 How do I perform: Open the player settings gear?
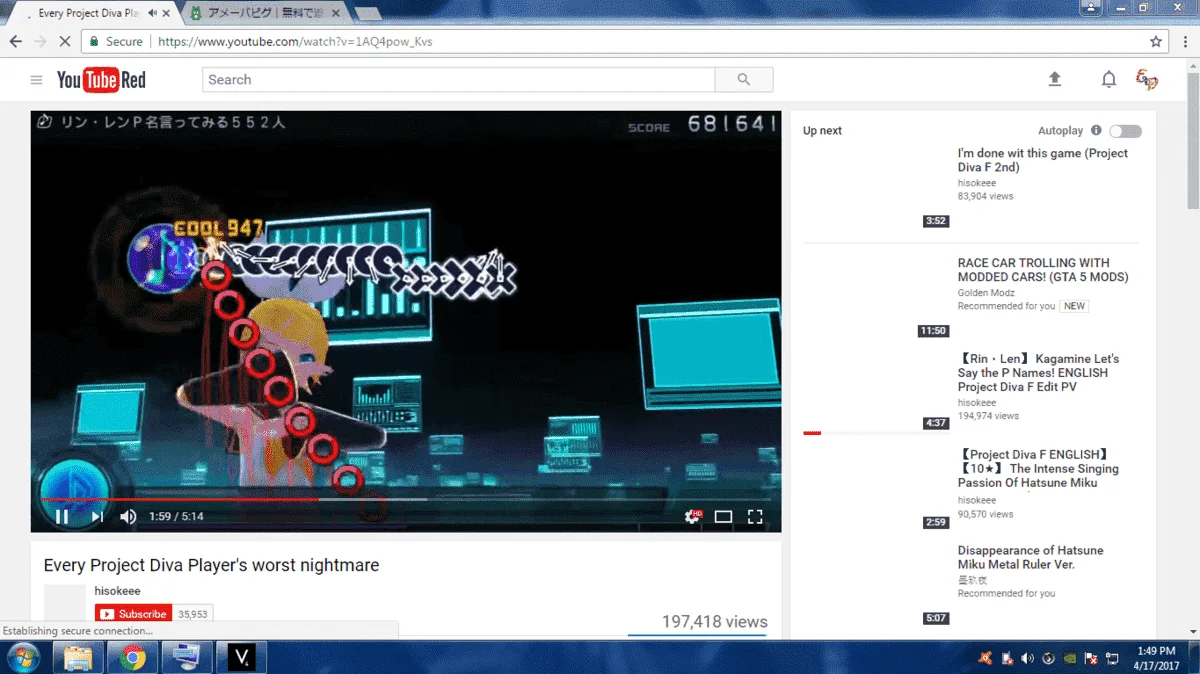point(692,517)
